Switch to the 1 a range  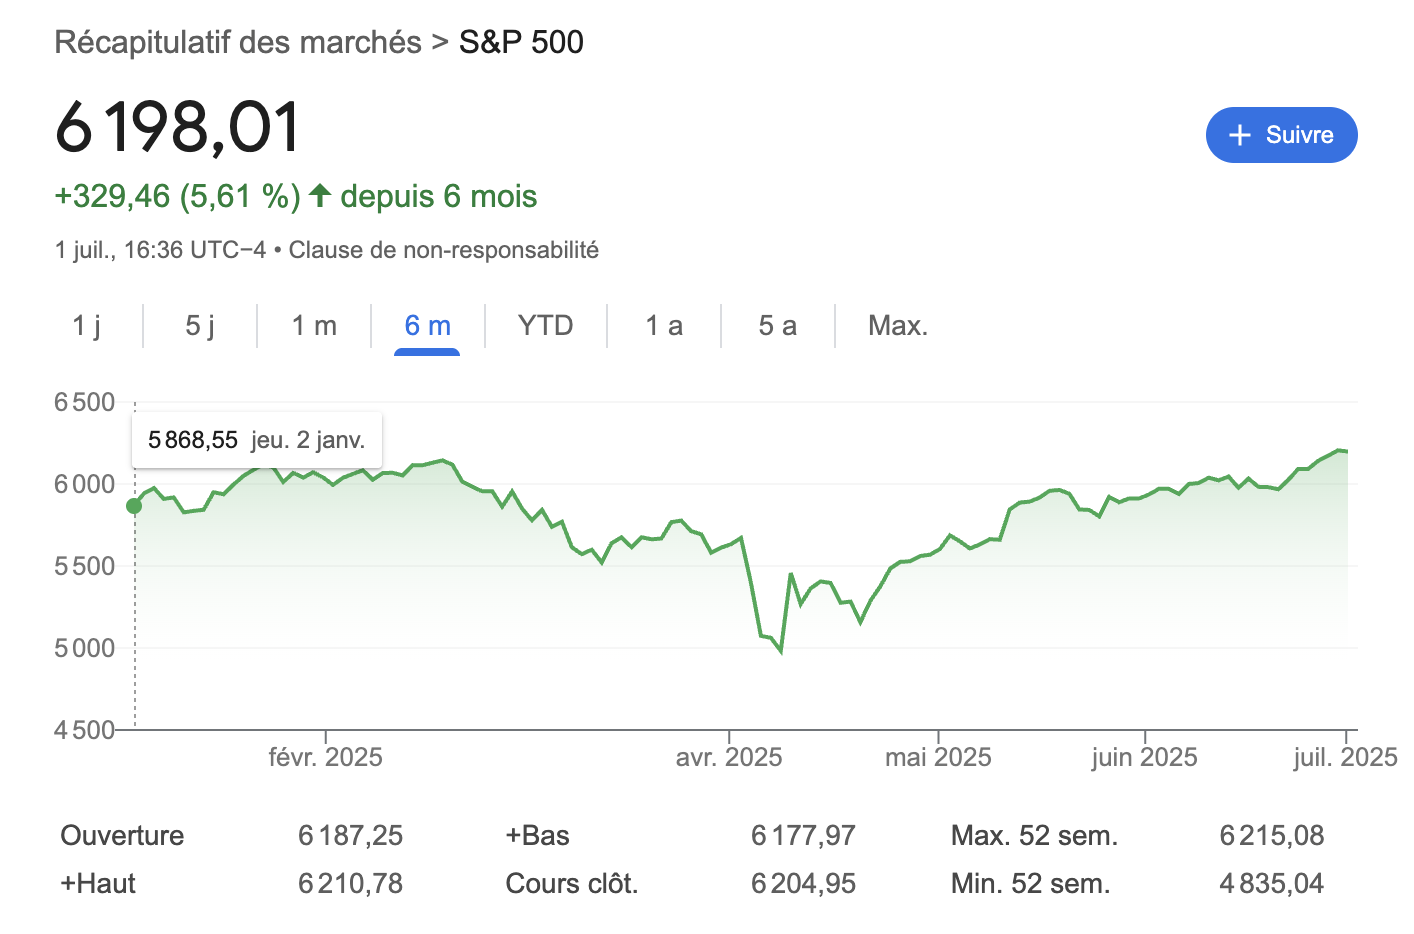tap(664, 326)
